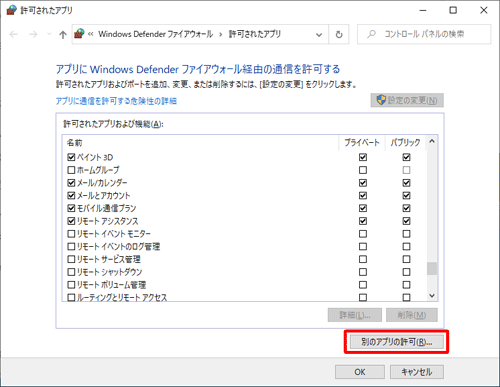Toggle ホームグループ name checkbox
The width and height of the screenshot is (500, 387).
[71, 170]
